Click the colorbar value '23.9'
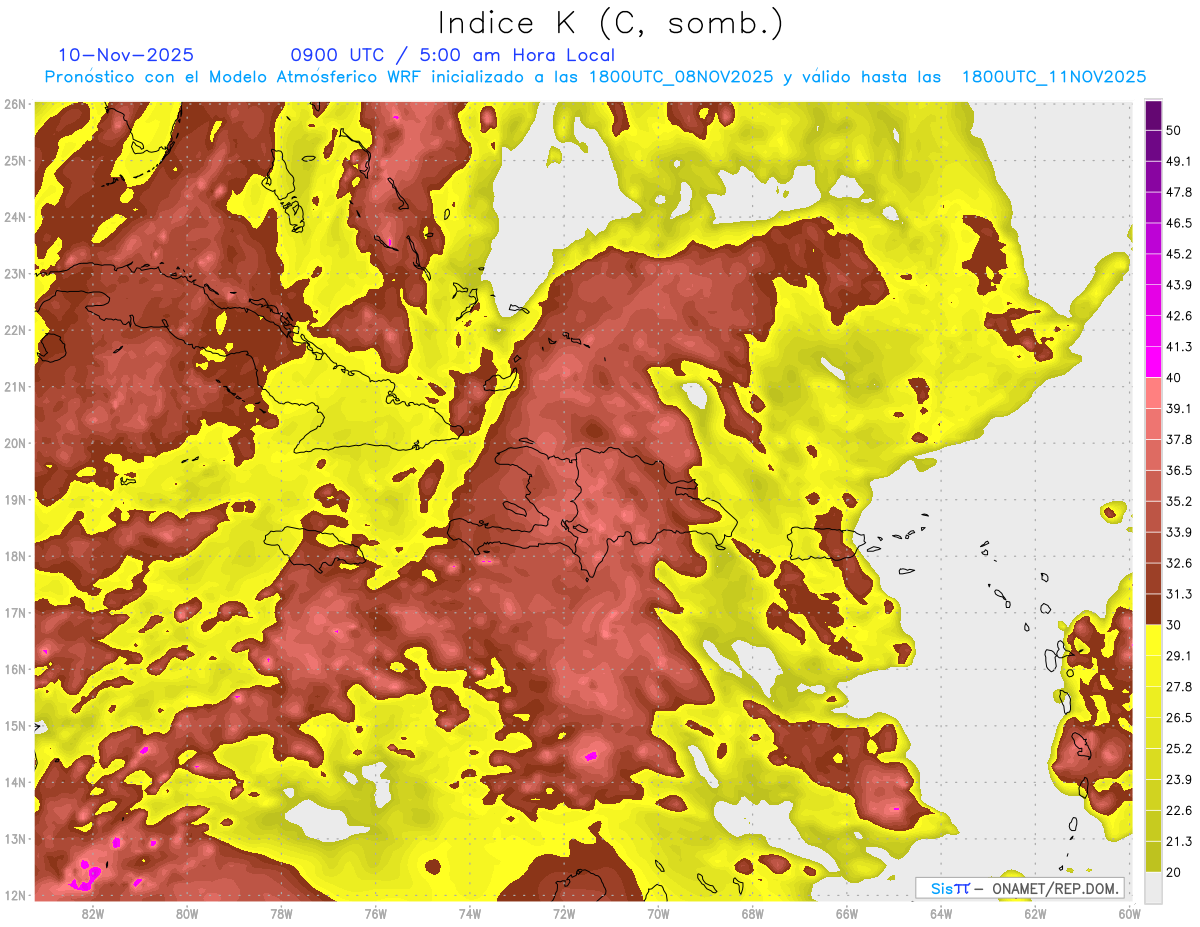1200x927 pixels. click(1178, 779)
